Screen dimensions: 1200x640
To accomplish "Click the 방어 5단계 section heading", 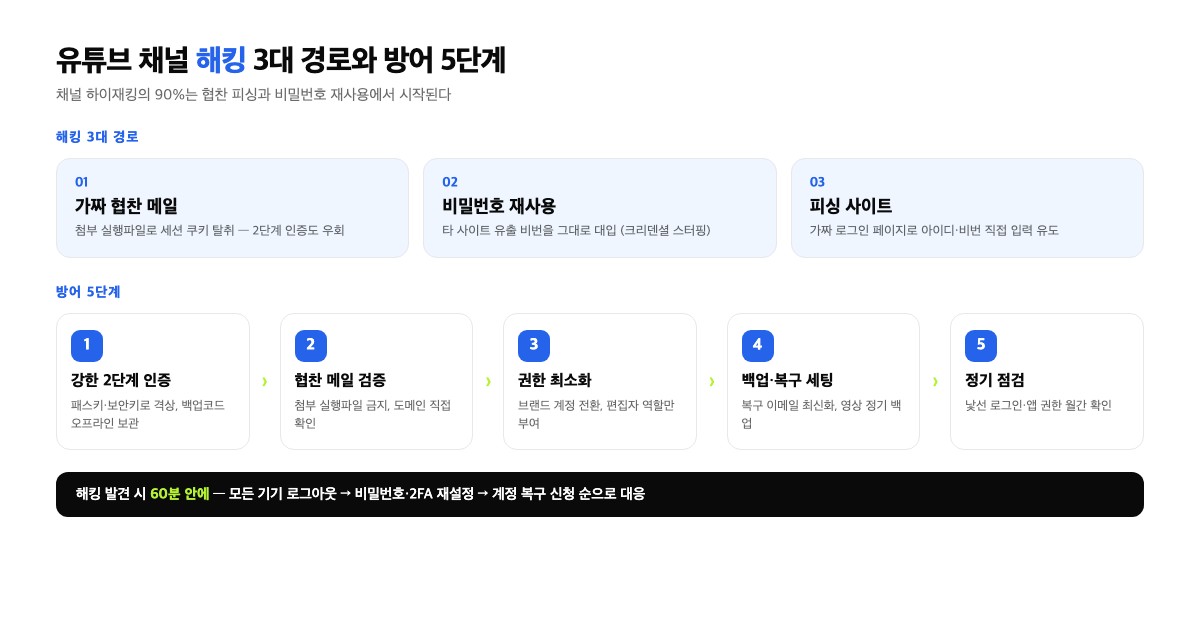I will (88, 292).
